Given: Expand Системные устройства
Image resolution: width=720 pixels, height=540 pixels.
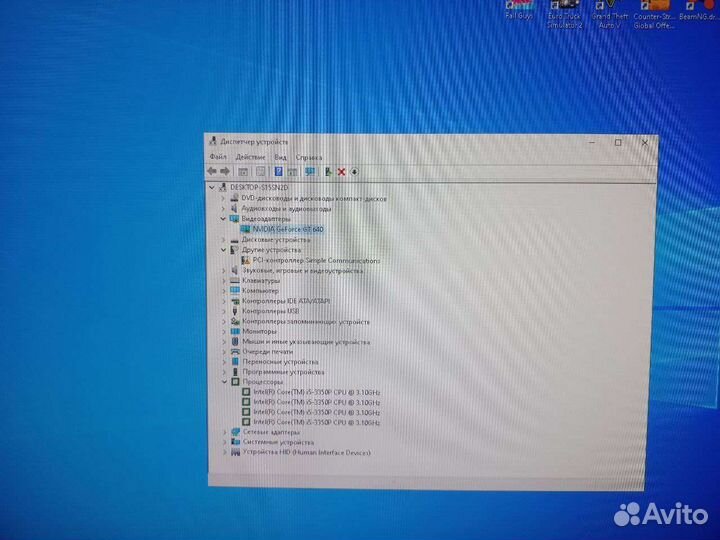Looking at the screenshot, I should pos(225,442).
